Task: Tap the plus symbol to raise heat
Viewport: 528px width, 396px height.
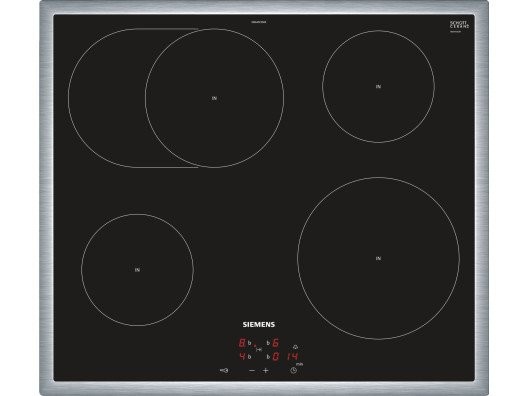Action: click(266, 370)
